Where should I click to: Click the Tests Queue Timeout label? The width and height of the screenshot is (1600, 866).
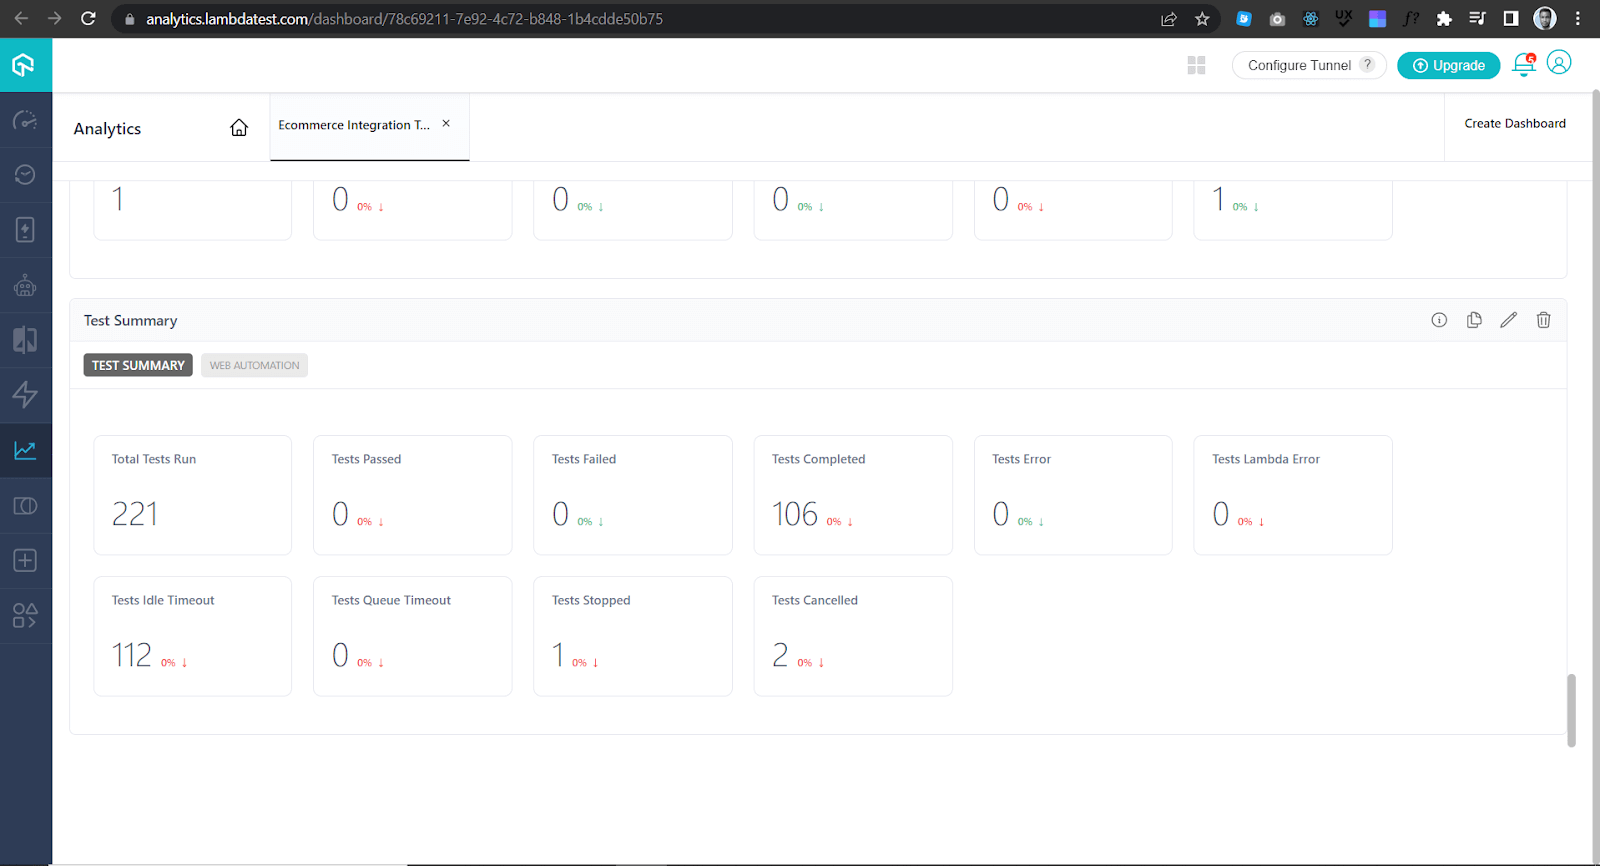tap(391, 600)
